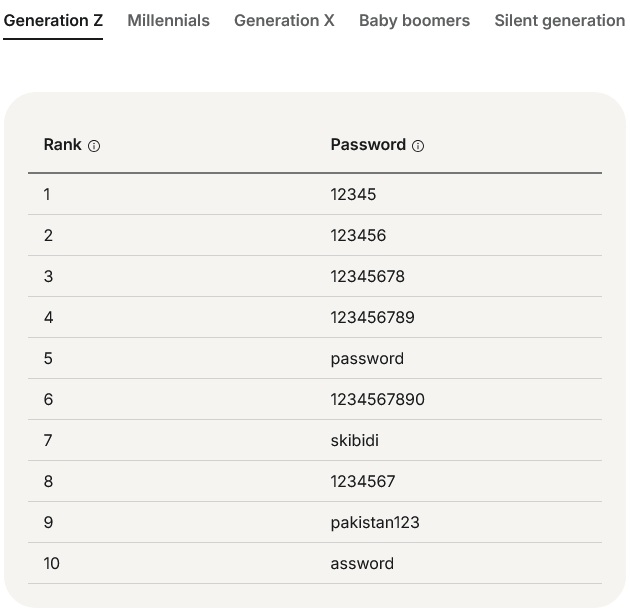The width and height of the screenshot is (630, 612).
Task: Click the Rank column header
Action: point(62,145)
